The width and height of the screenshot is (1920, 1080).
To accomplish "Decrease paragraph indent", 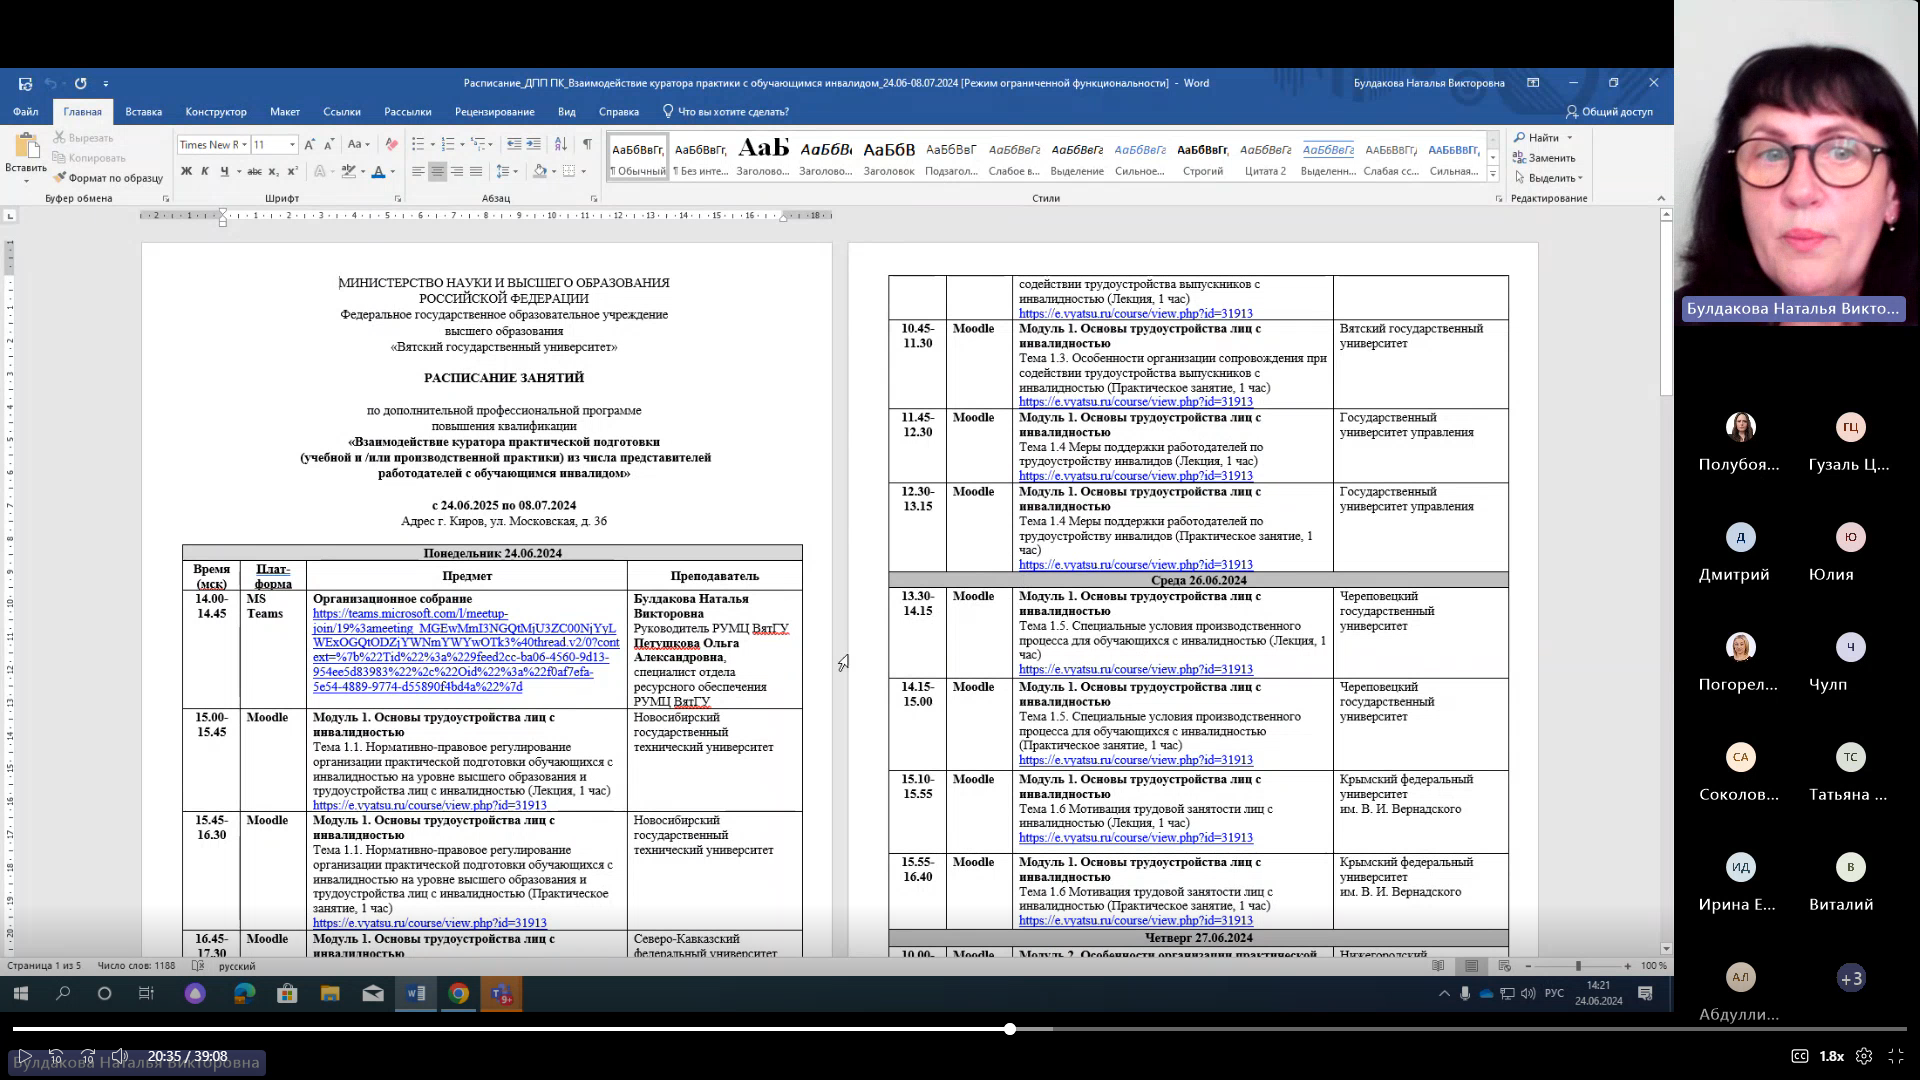I will (514, 145).
